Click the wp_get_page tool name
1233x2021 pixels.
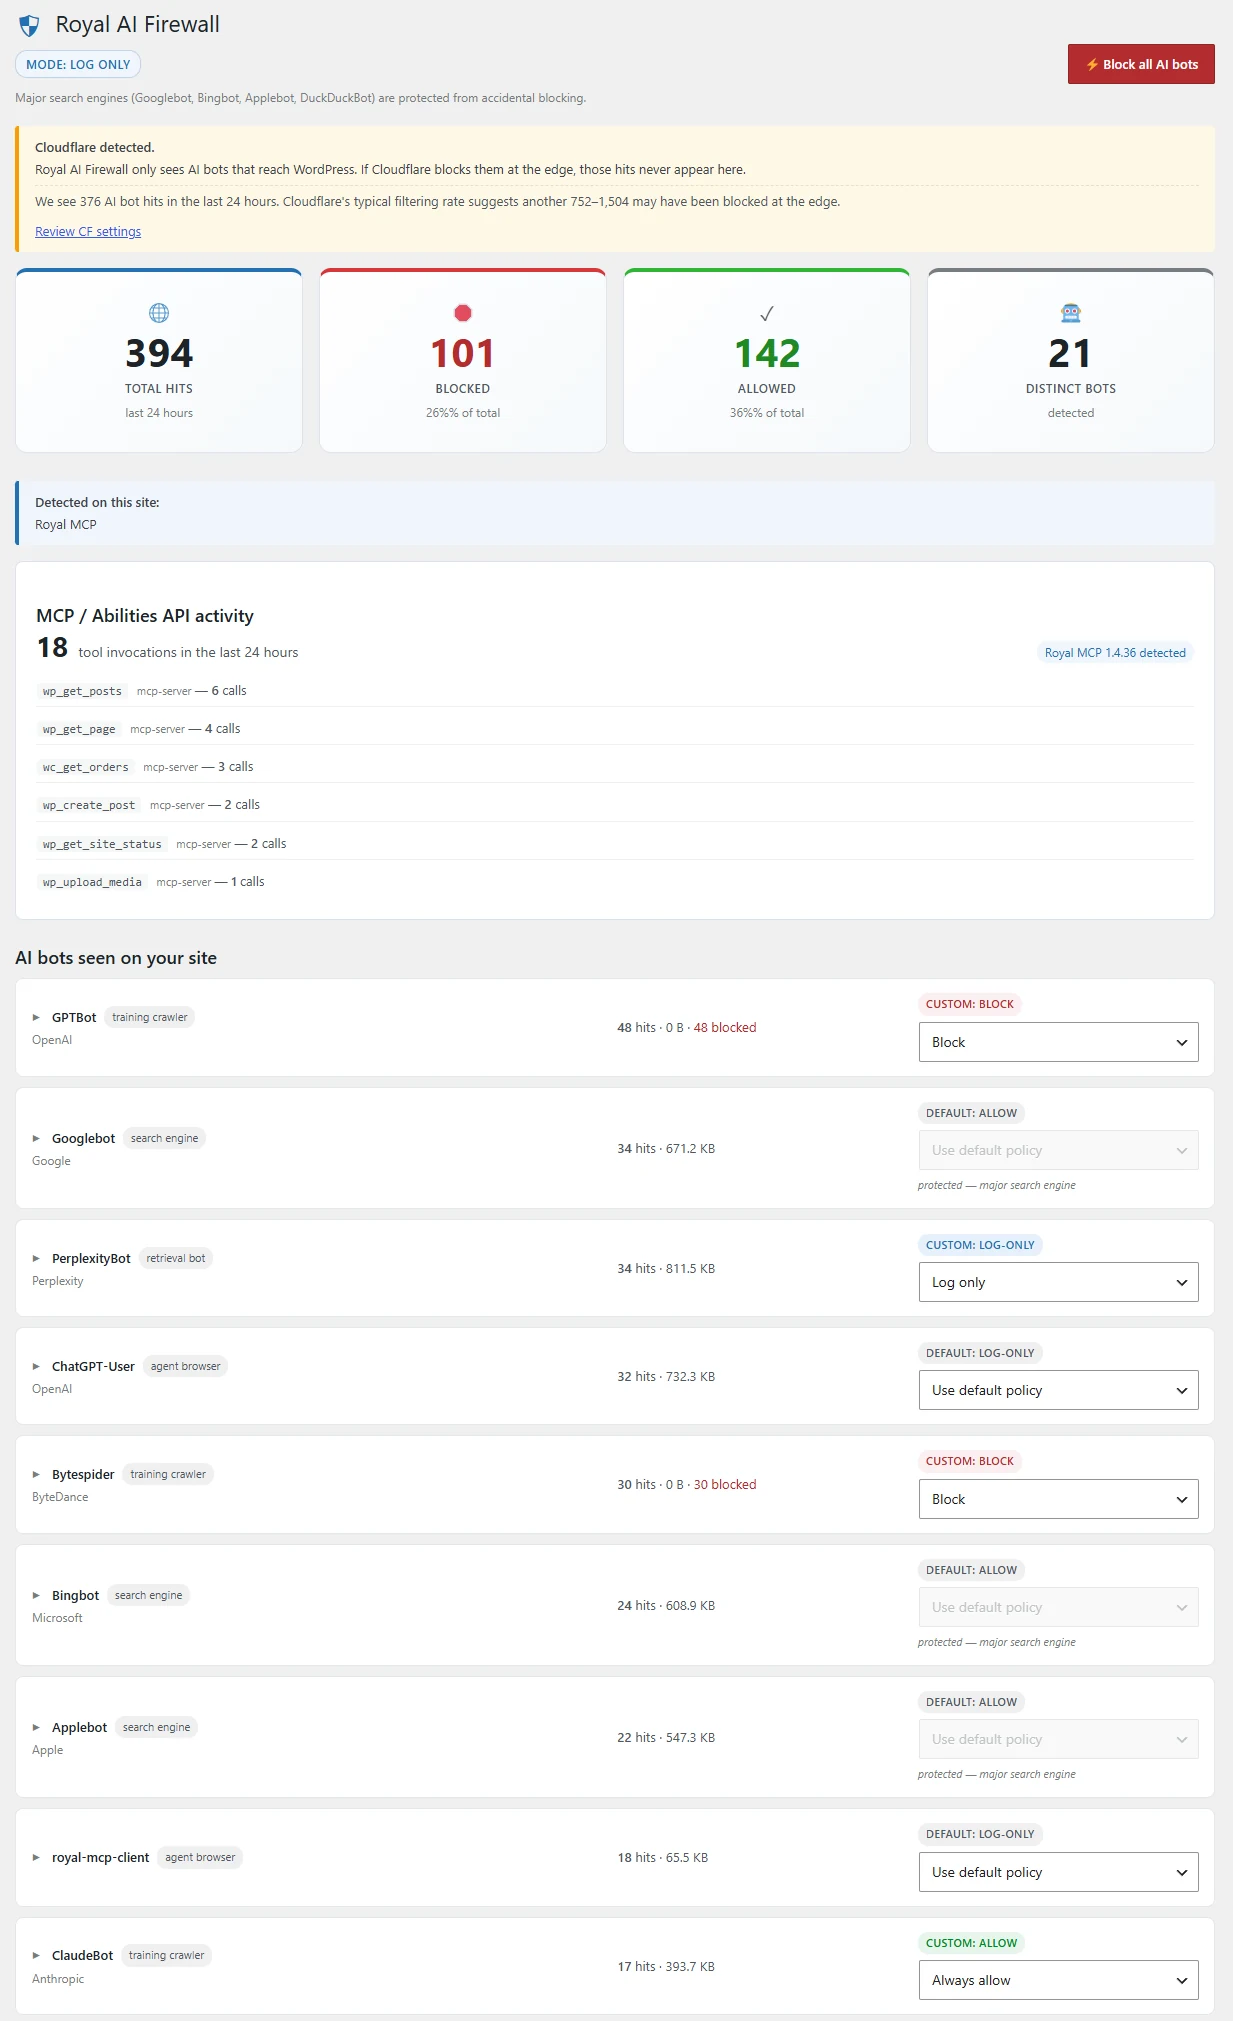(x=79, y=729)
